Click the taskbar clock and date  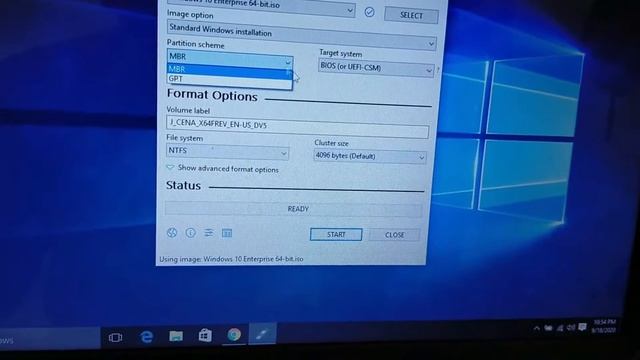604,326
